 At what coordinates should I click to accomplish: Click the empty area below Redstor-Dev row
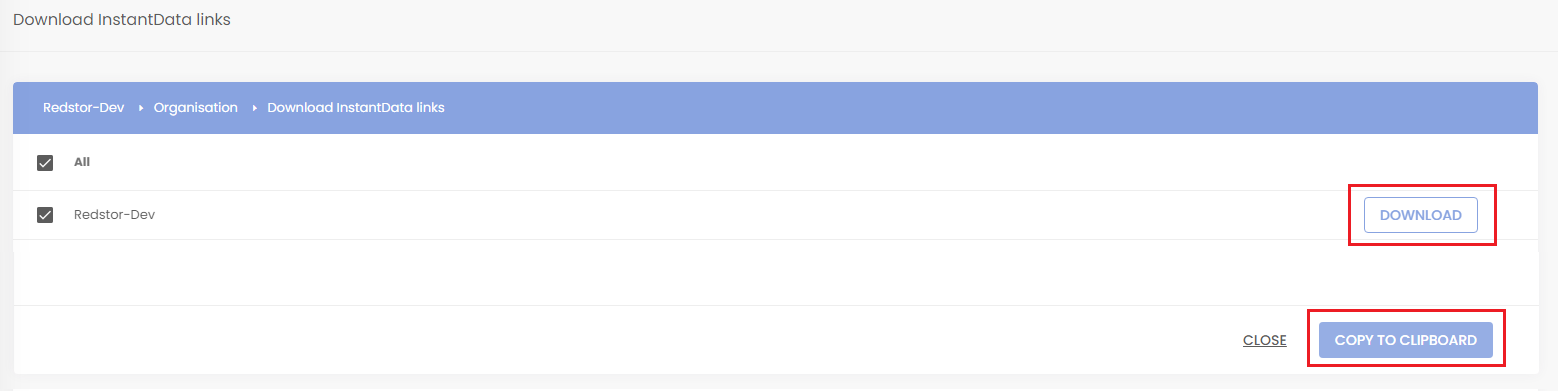(775, 272)
